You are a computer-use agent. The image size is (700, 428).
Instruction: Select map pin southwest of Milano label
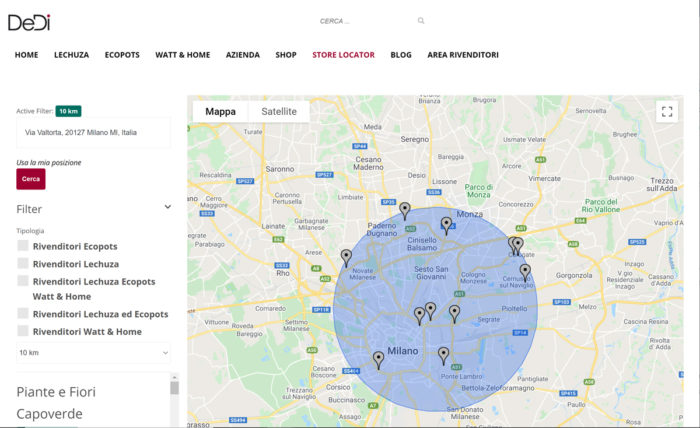[x=378, y=360]
